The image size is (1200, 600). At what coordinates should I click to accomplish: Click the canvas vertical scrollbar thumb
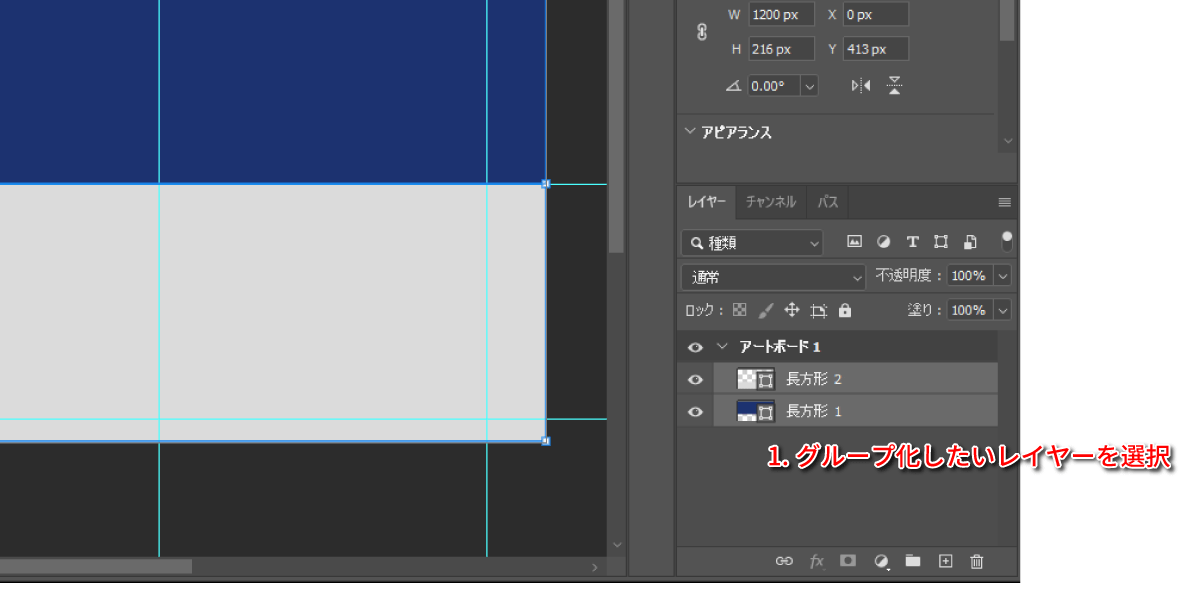[617, 126]
